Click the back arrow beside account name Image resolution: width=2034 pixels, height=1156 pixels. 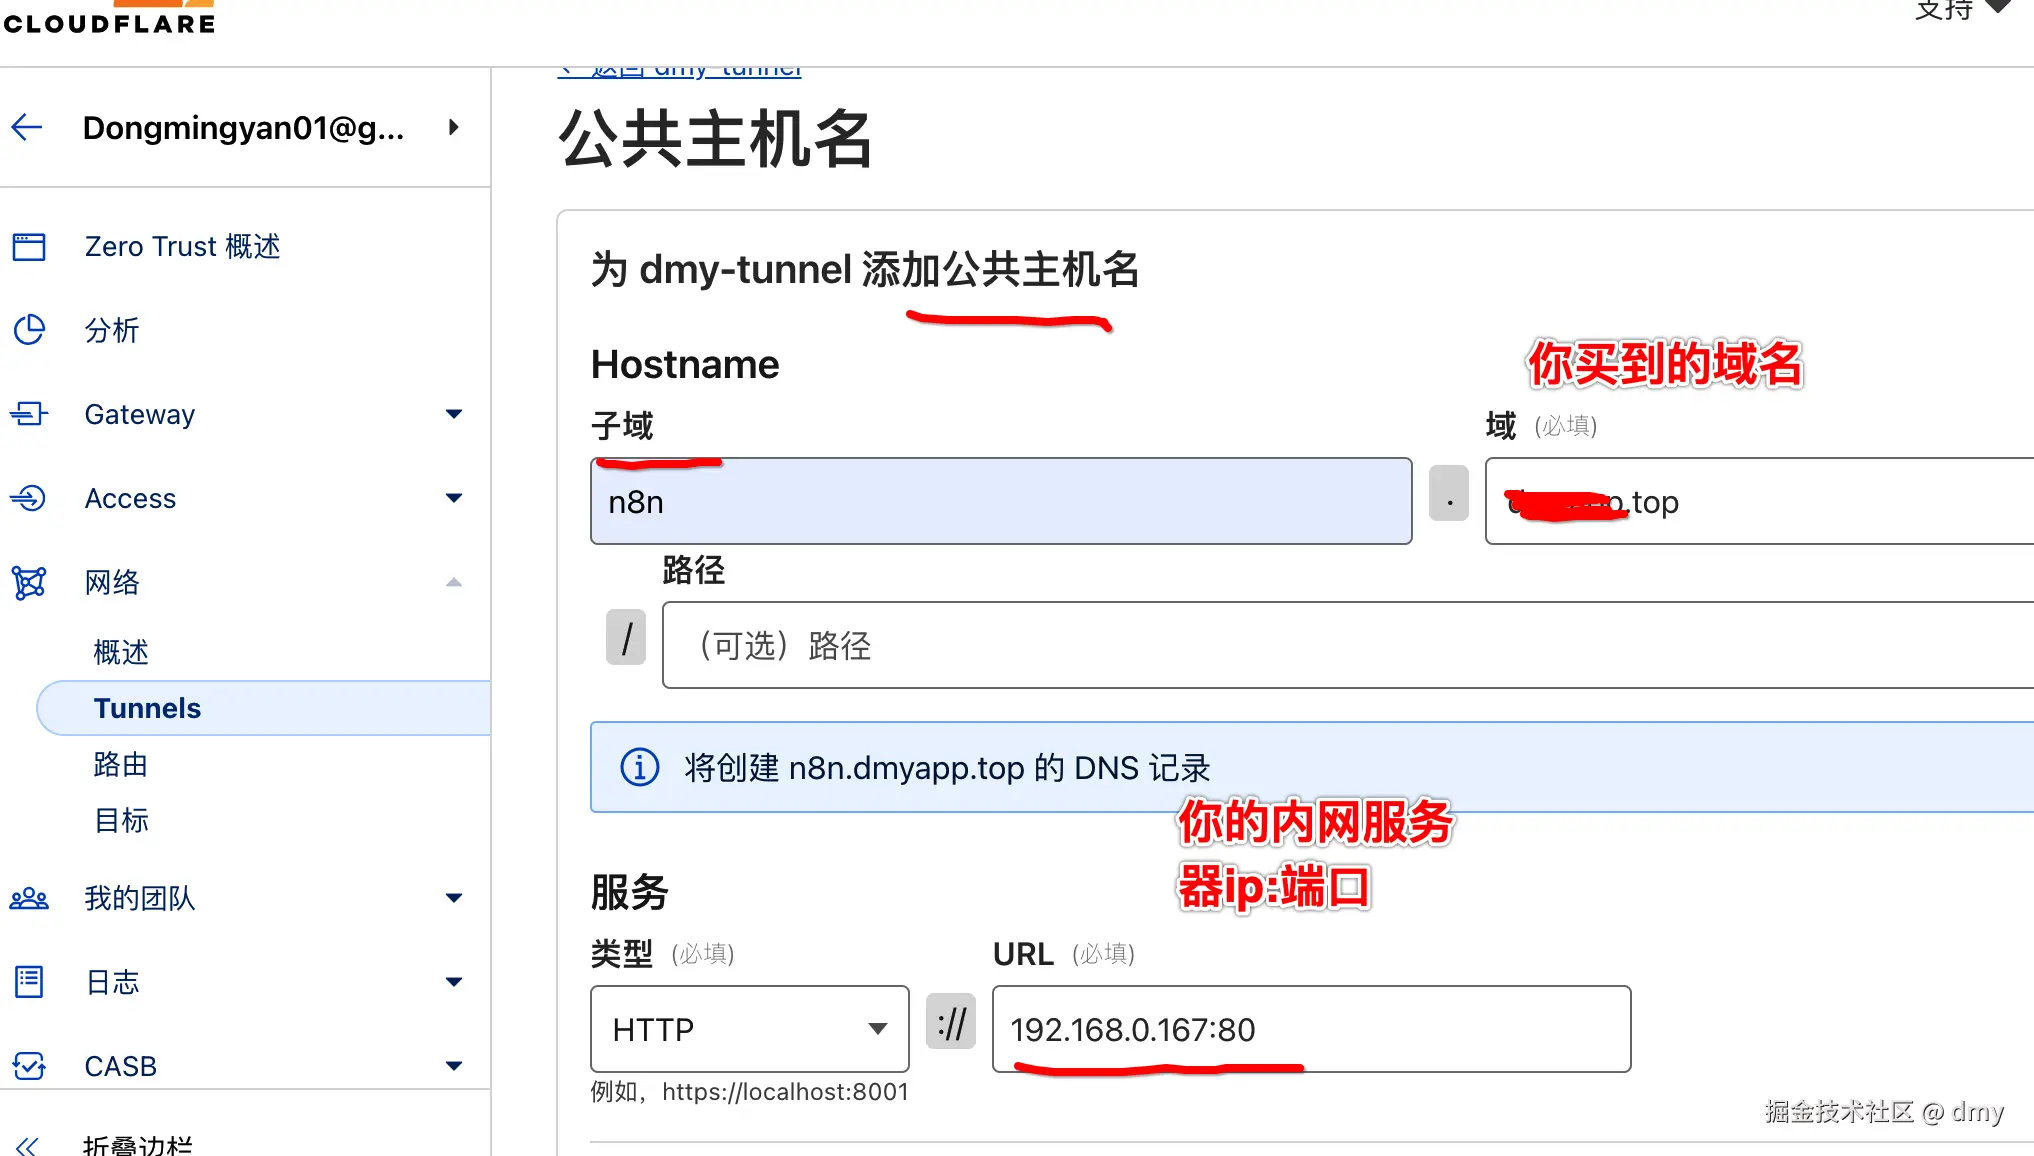click(27, 127)
